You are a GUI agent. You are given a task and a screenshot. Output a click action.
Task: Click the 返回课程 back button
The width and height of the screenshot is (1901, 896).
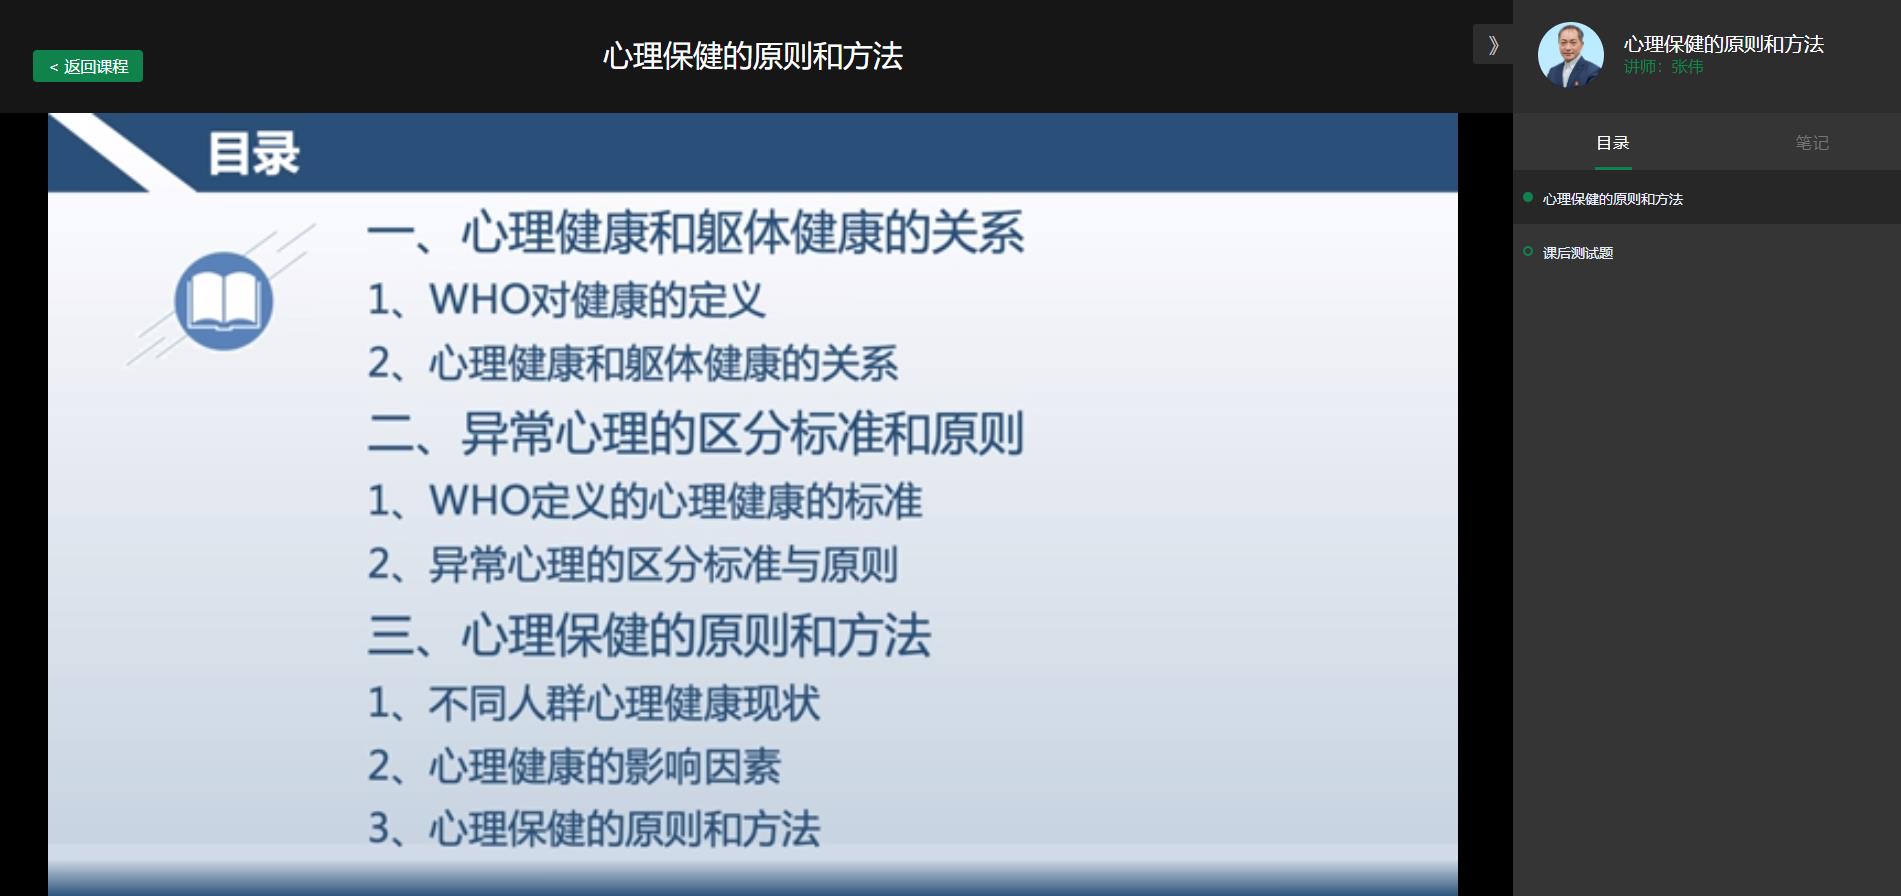[88, 66]
